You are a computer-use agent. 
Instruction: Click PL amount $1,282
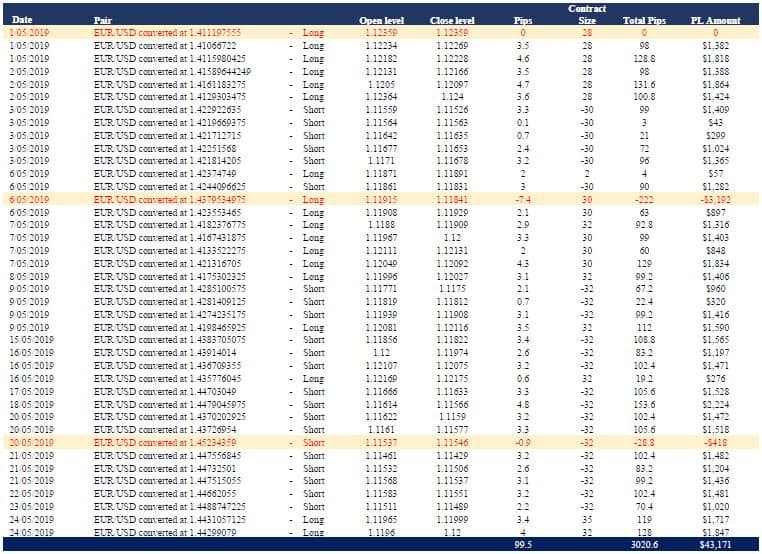715,187
